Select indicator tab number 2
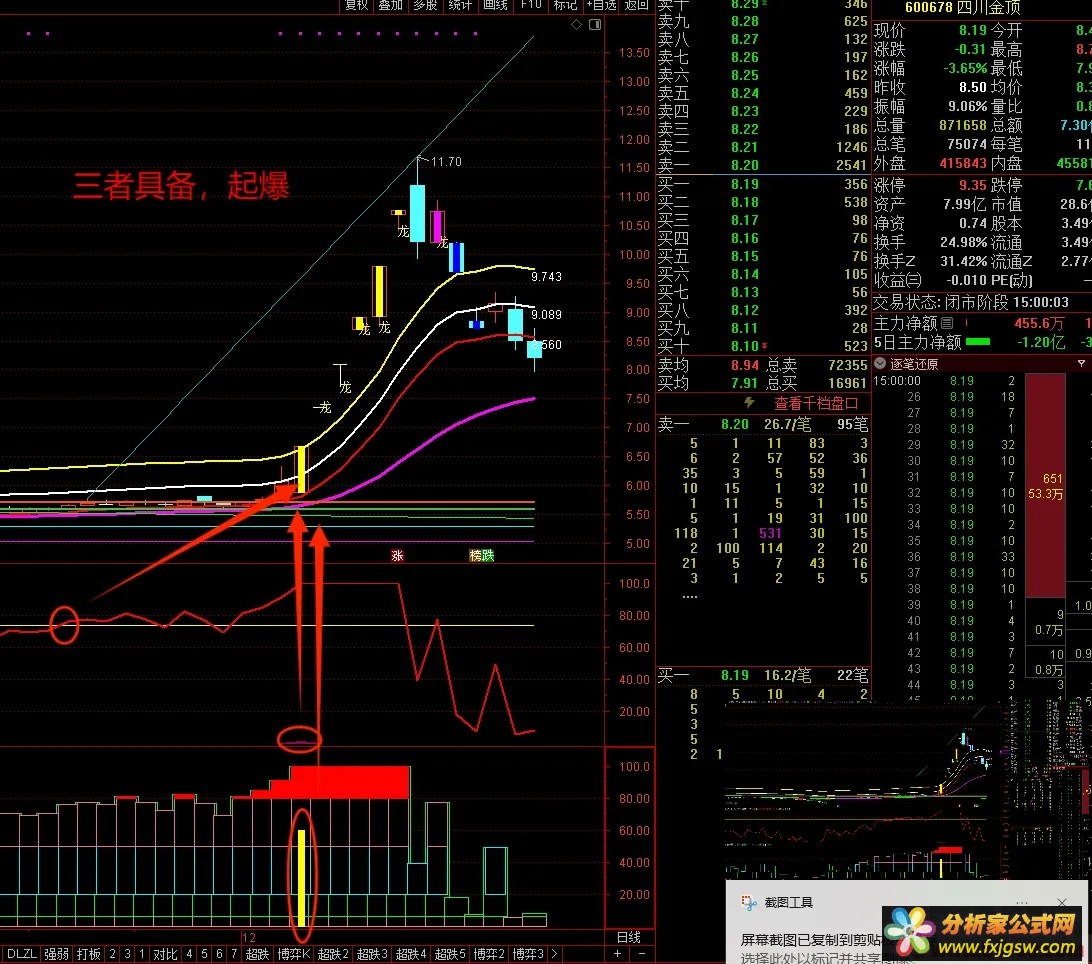 coord(112,954)
